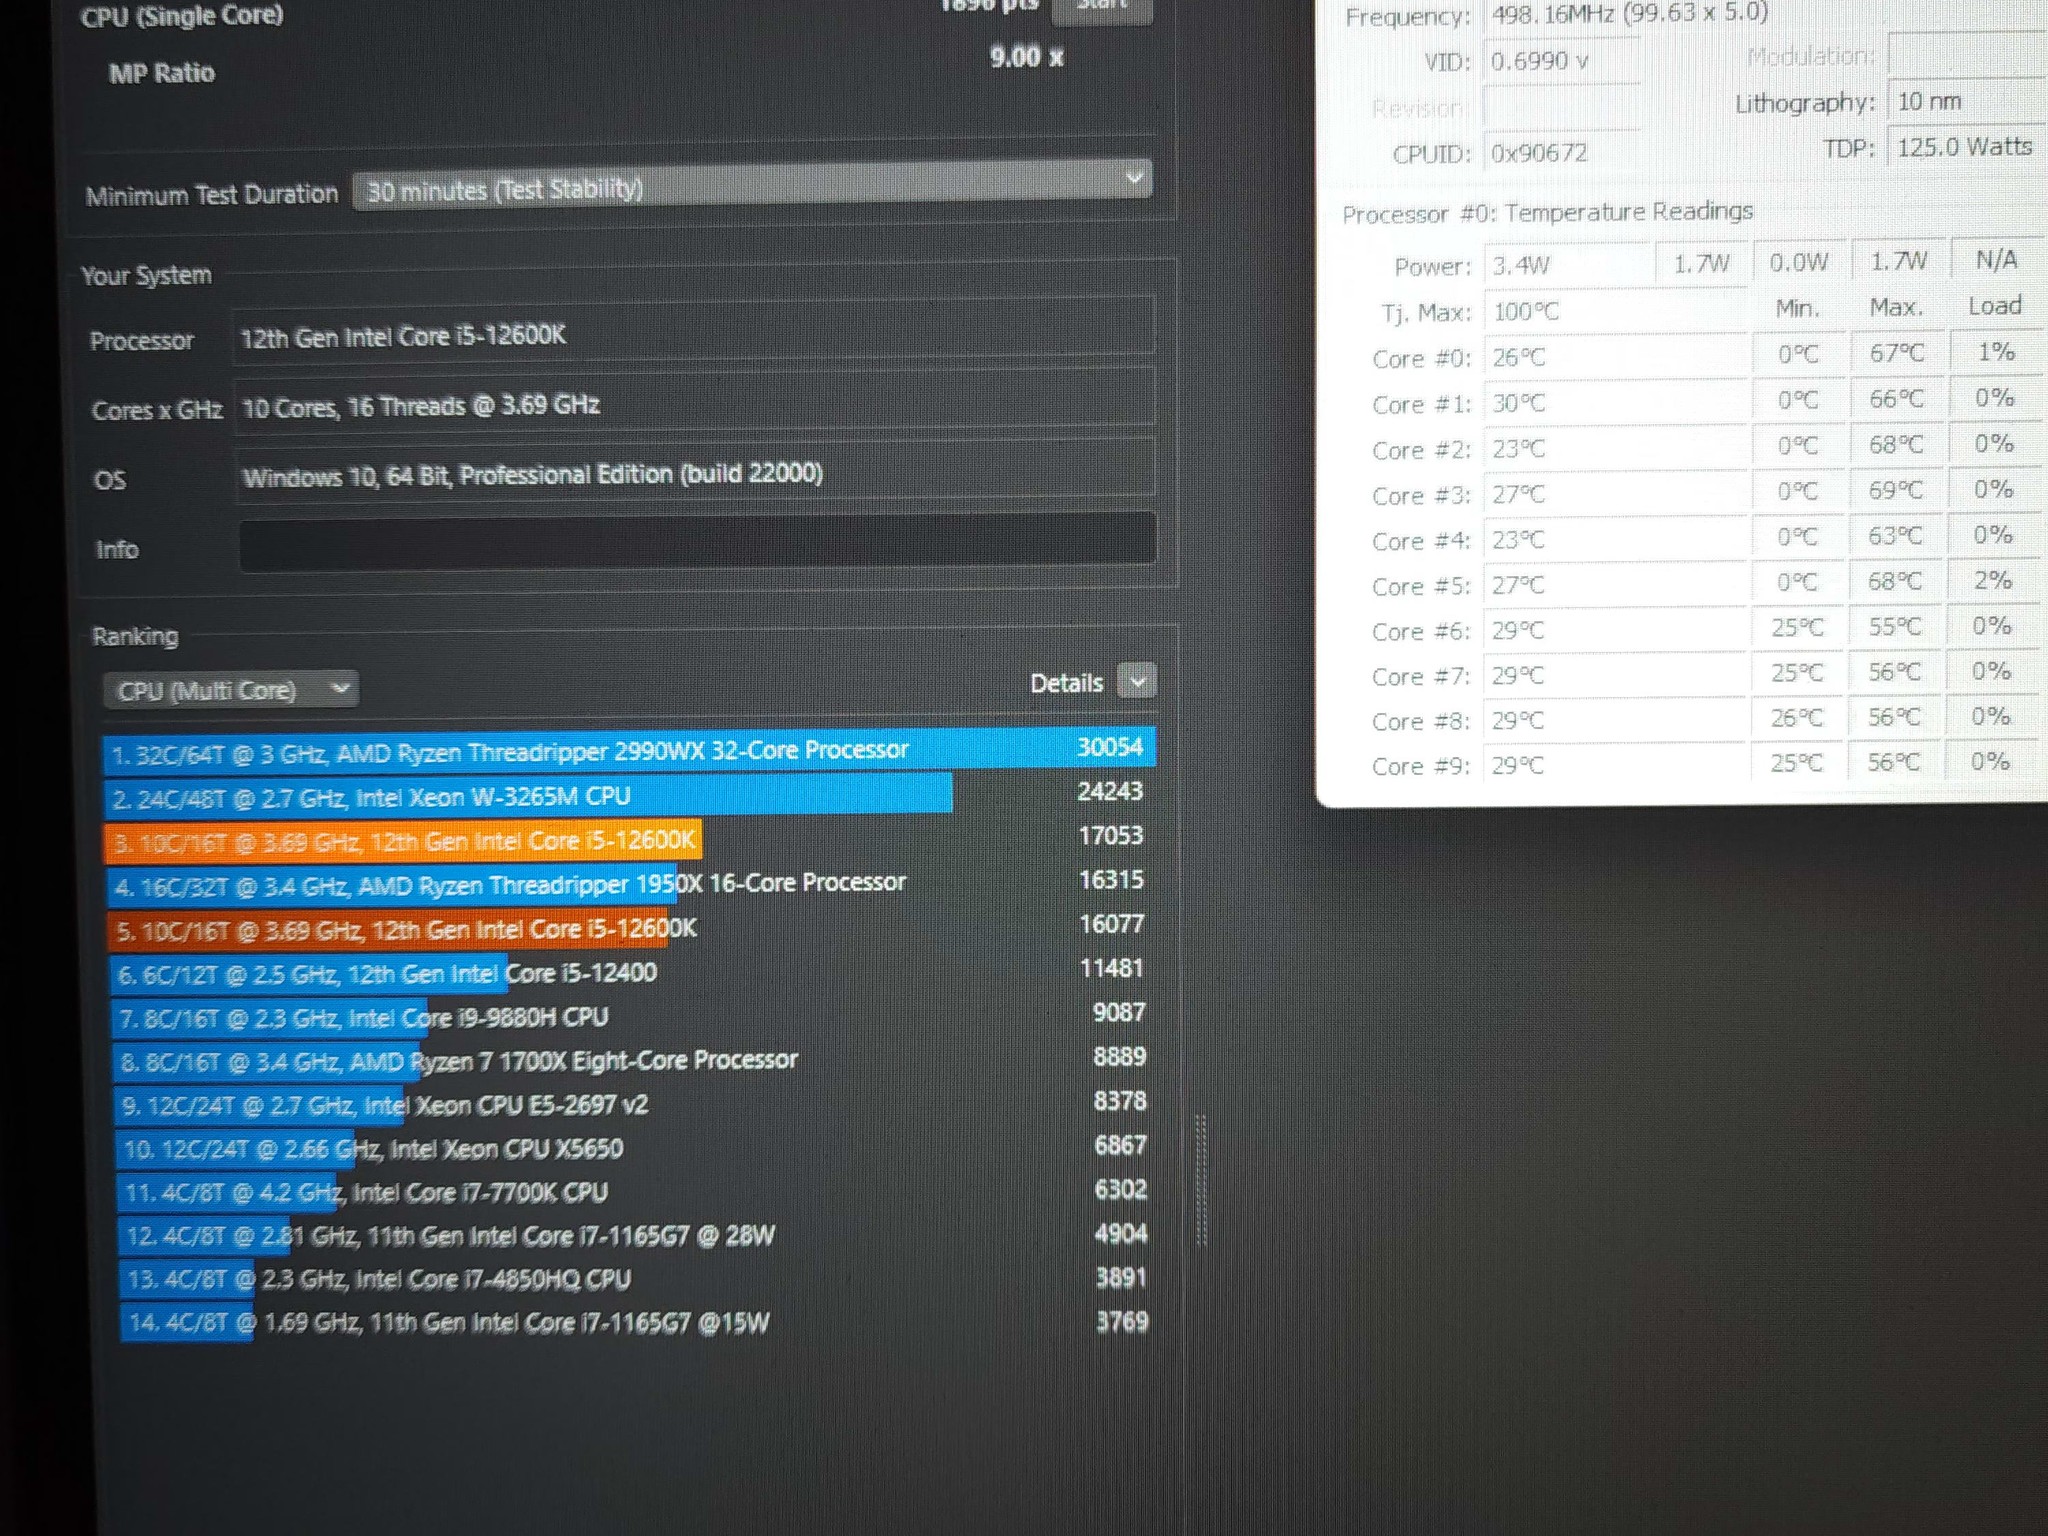Click the Cores x GHz field
Image resolution: width=2048 pixels, height=1536 pixels.
pyautogui.click(x=694, y=402)
